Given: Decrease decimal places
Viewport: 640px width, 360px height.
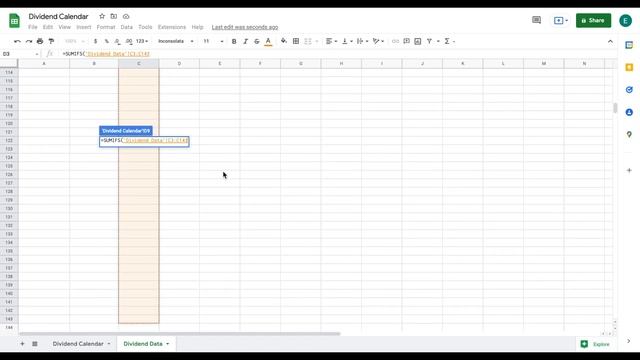Looking at the screenshot, I should tap(118, 41).
